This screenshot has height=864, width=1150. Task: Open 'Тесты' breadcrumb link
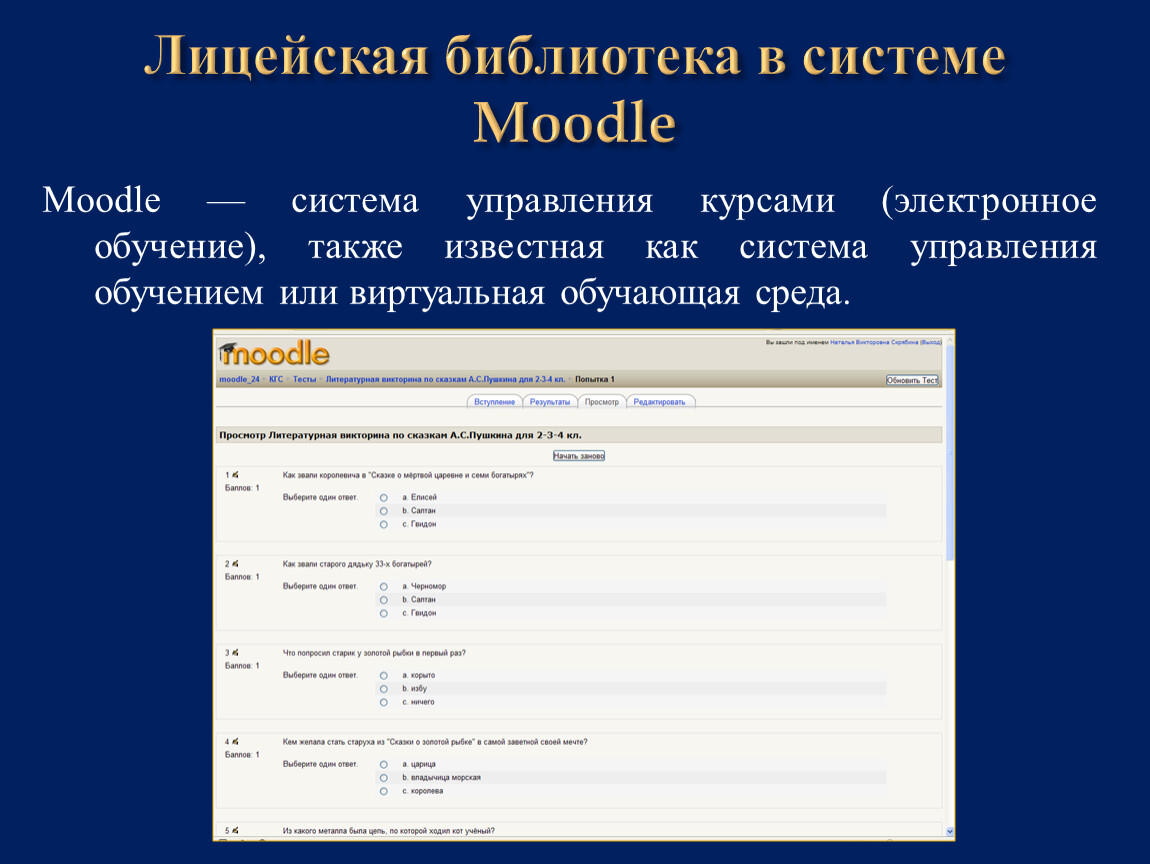click(x=304, y=380)
